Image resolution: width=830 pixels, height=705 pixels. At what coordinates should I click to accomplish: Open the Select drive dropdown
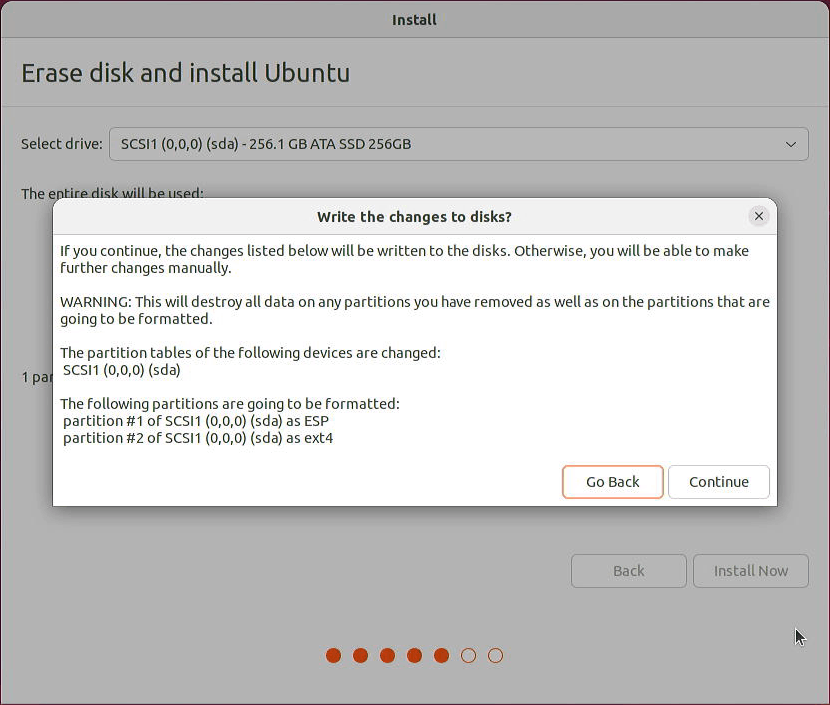tap(458, 144)
